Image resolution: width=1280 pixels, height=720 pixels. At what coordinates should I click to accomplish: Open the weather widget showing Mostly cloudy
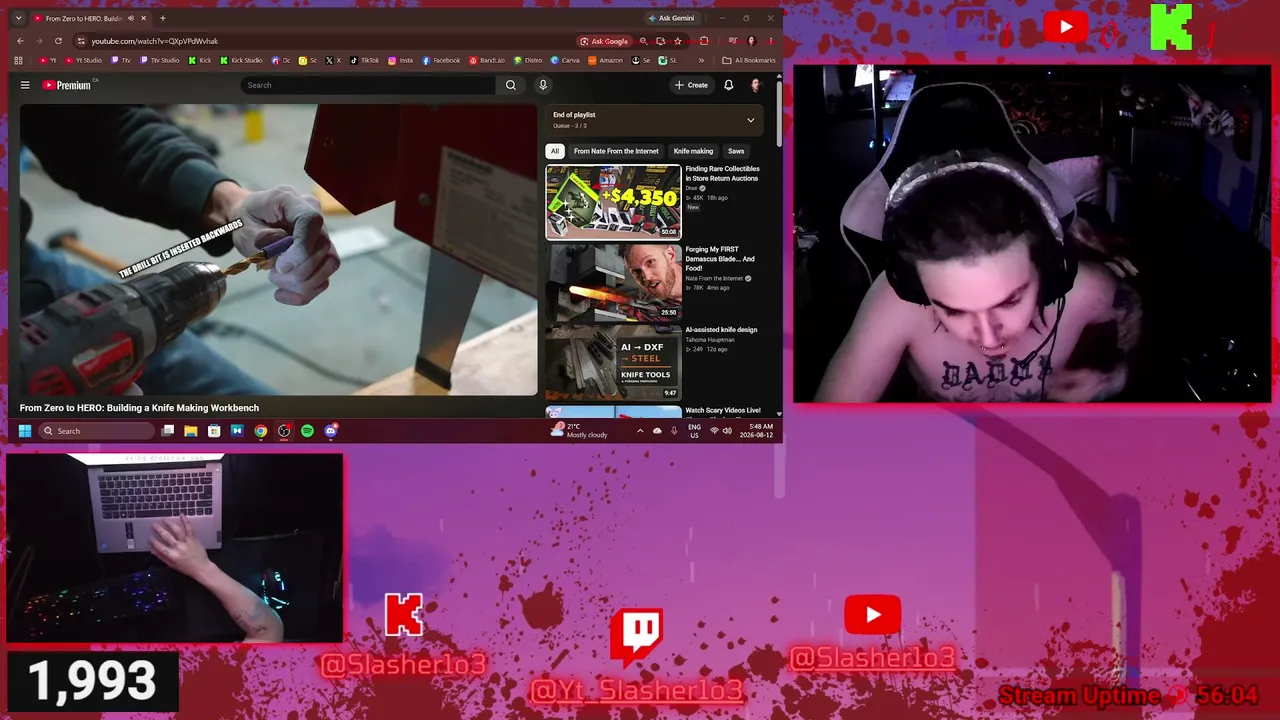579,431
